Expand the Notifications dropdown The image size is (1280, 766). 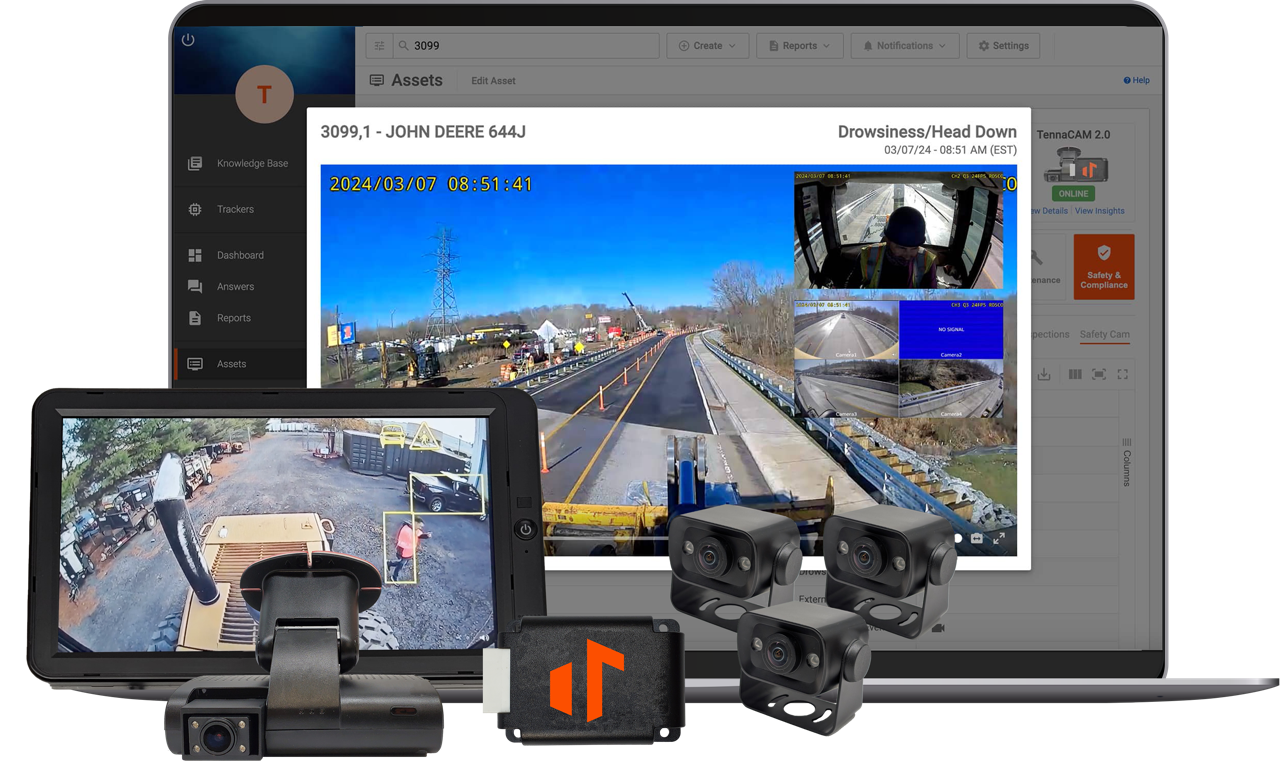(904, 46)
